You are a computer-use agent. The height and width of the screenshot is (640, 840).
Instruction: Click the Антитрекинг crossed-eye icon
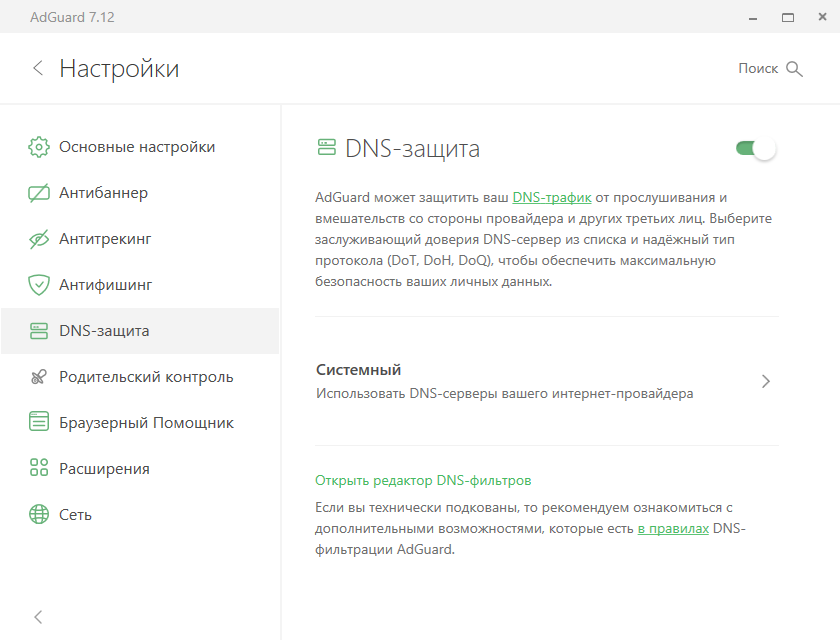coord(39,239)
